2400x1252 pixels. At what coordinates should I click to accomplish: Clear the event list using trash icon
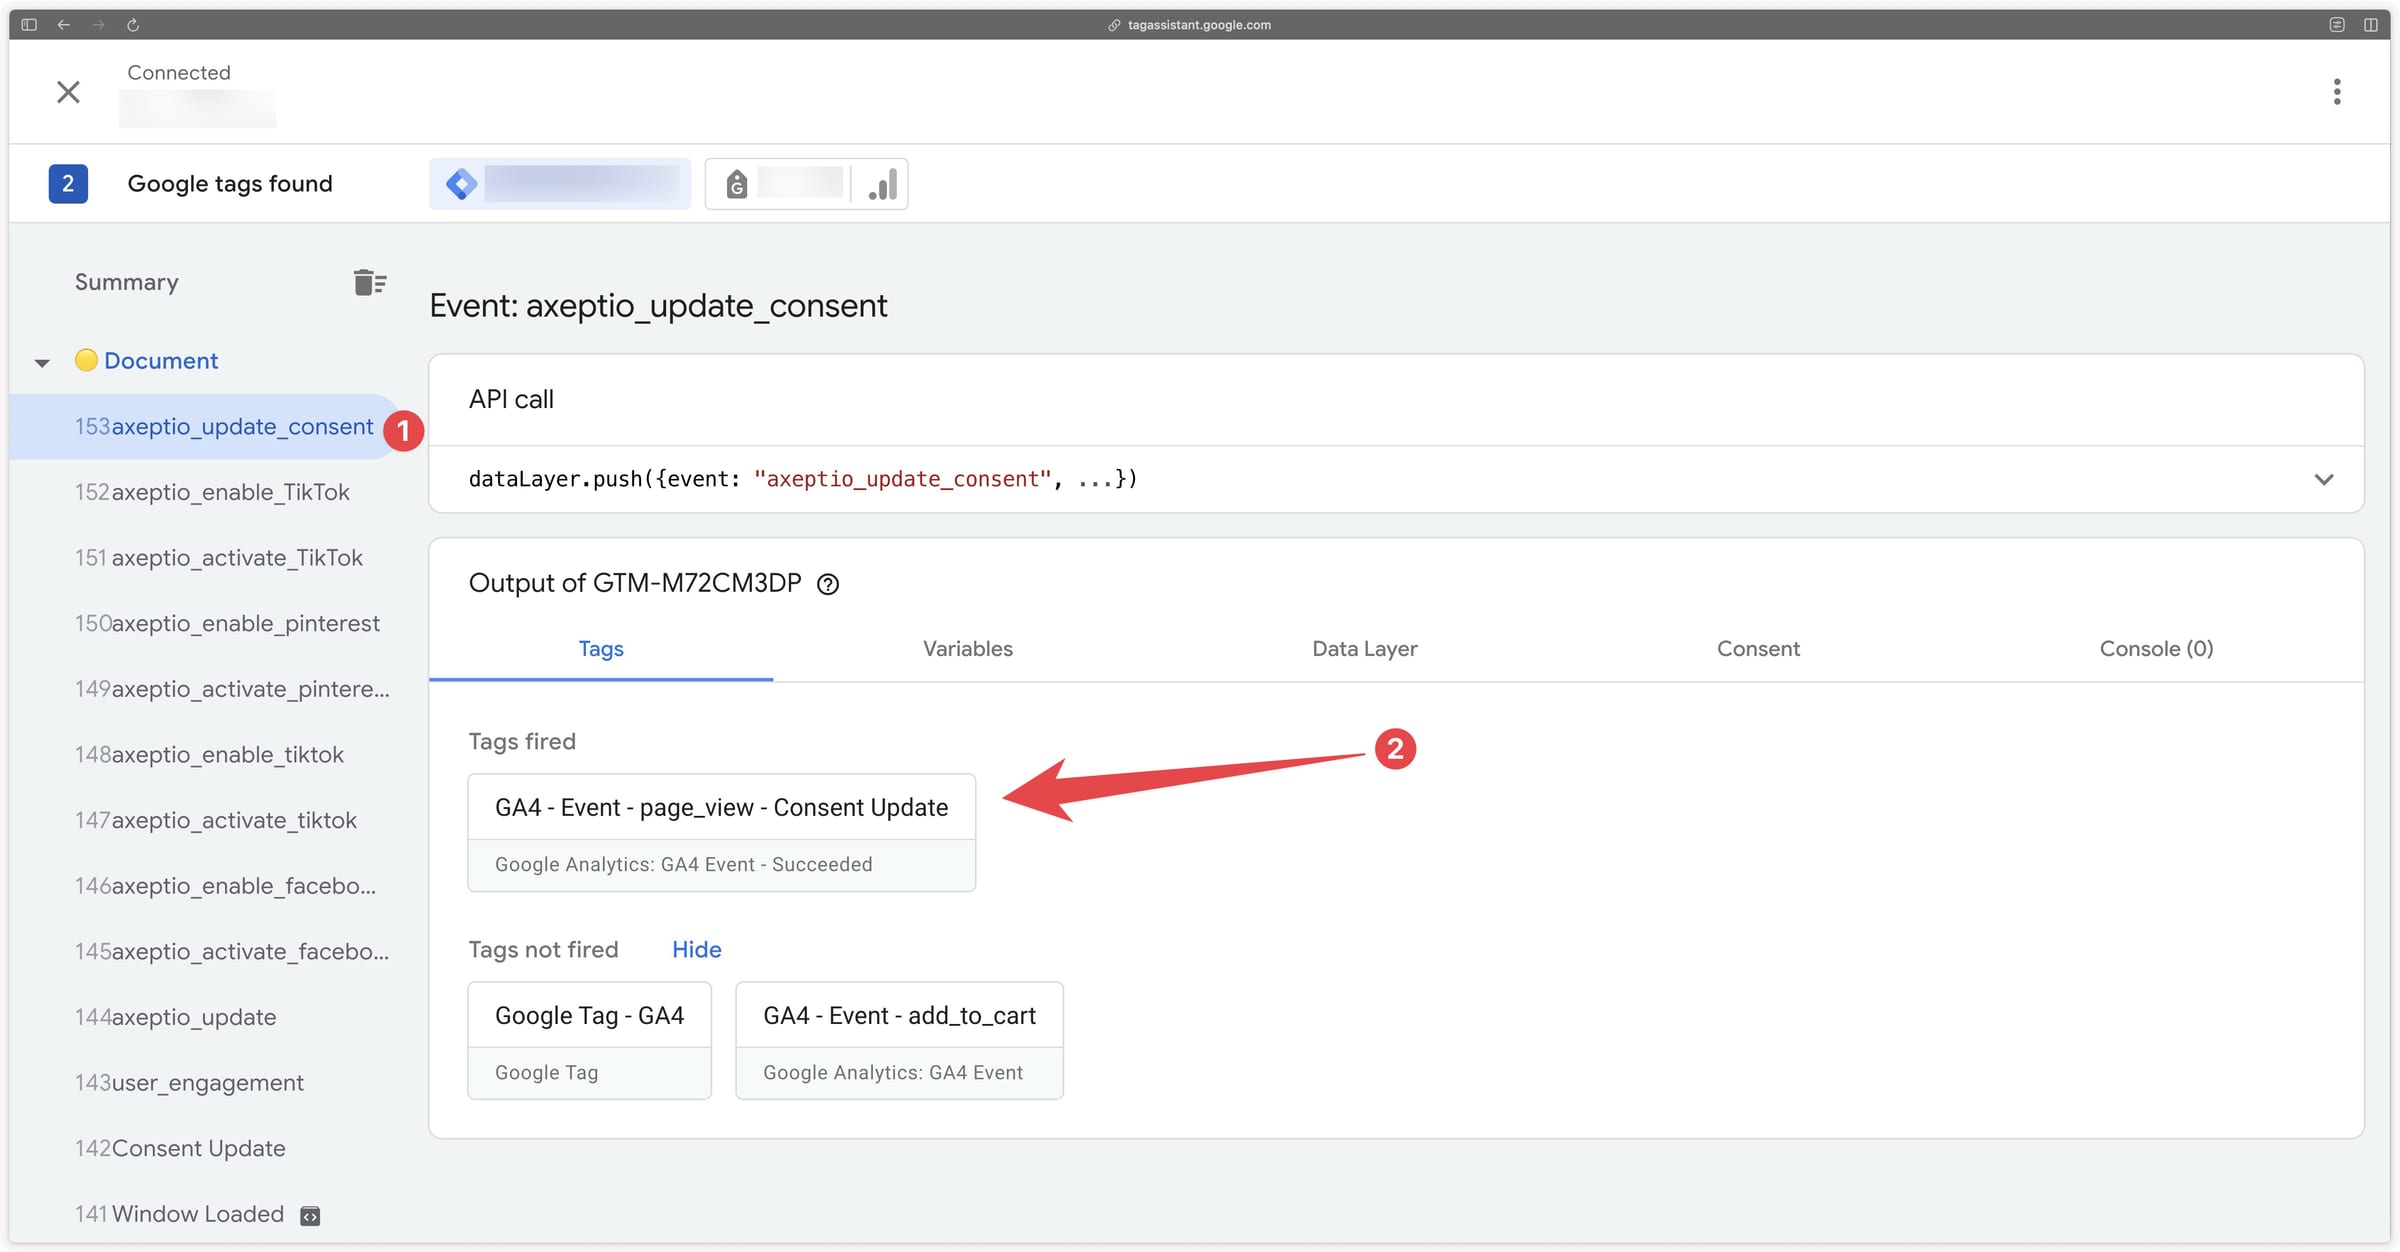point(370,282)
